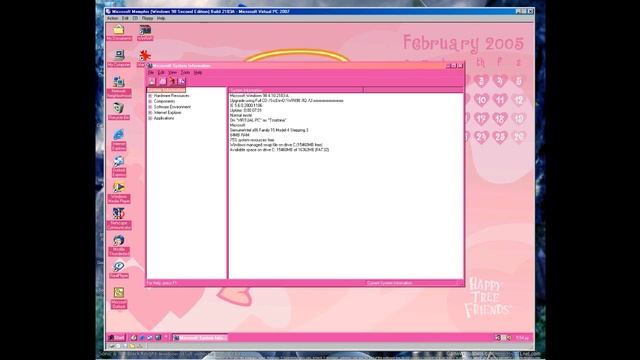Screen dimensions: 640x360
Task: Expand the Hardware Resources tree node
Action: [150, 96]
